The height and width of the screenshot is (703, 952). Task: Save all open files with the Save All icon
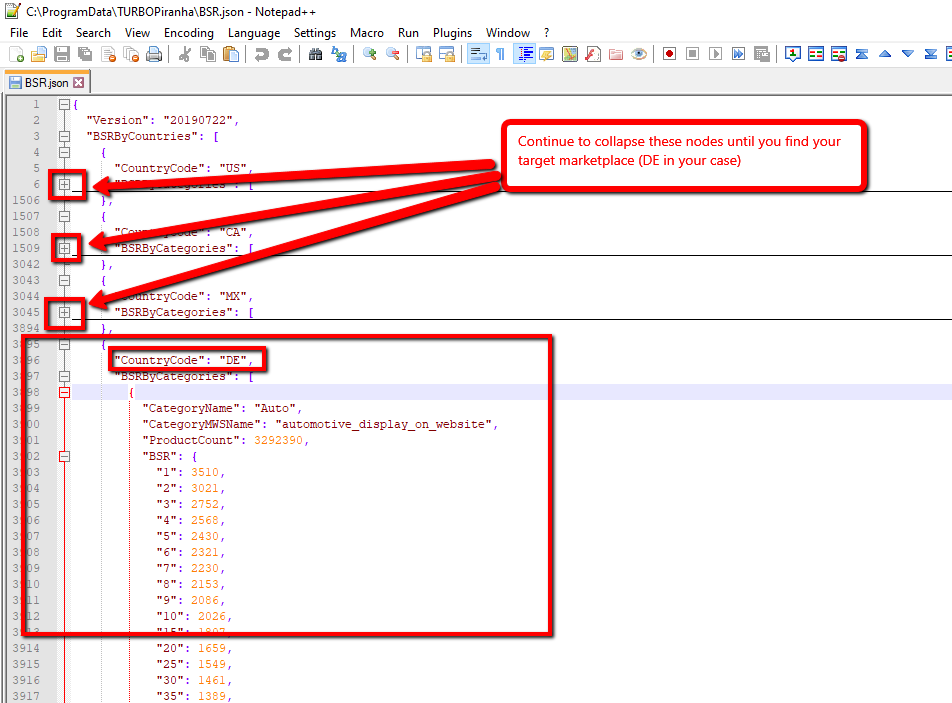tap(85, 54)
